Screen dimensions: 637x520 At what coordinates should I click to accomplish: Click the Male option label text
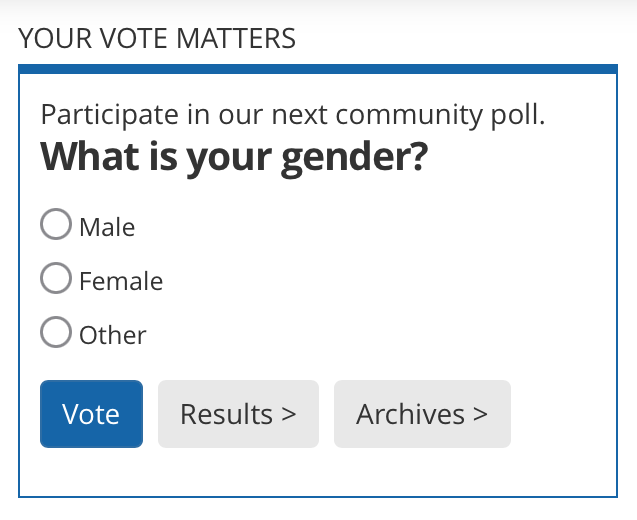(x=107, y=227)
